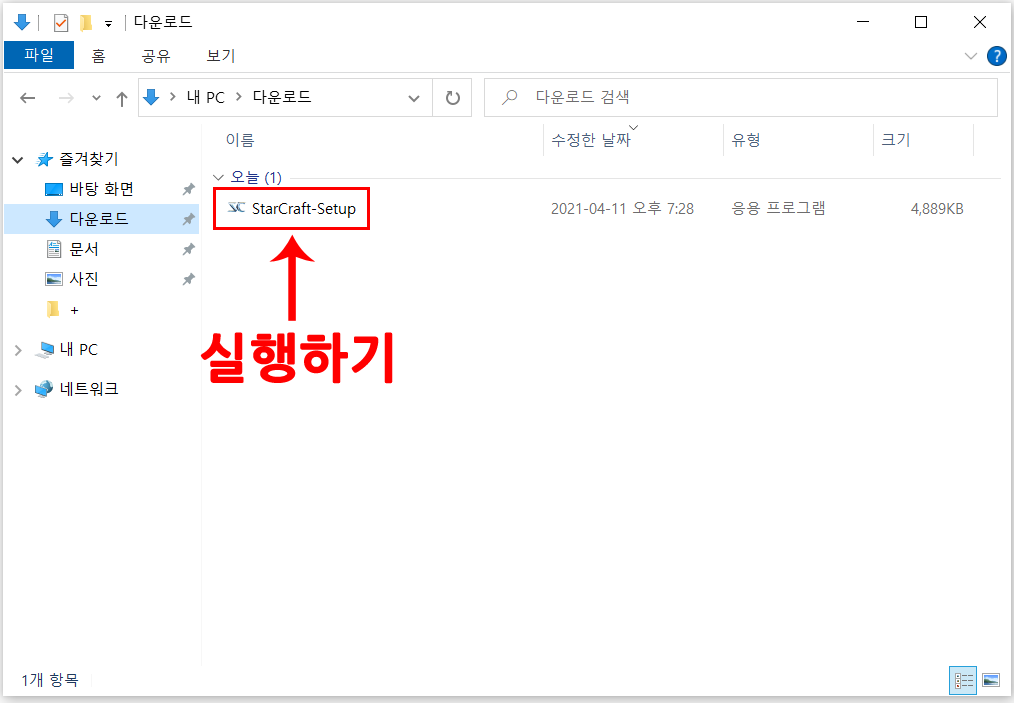The width and height of the screenshot is (1014, 703).
Task: Sort by the 이름 column header
Action: click(240, 140)
